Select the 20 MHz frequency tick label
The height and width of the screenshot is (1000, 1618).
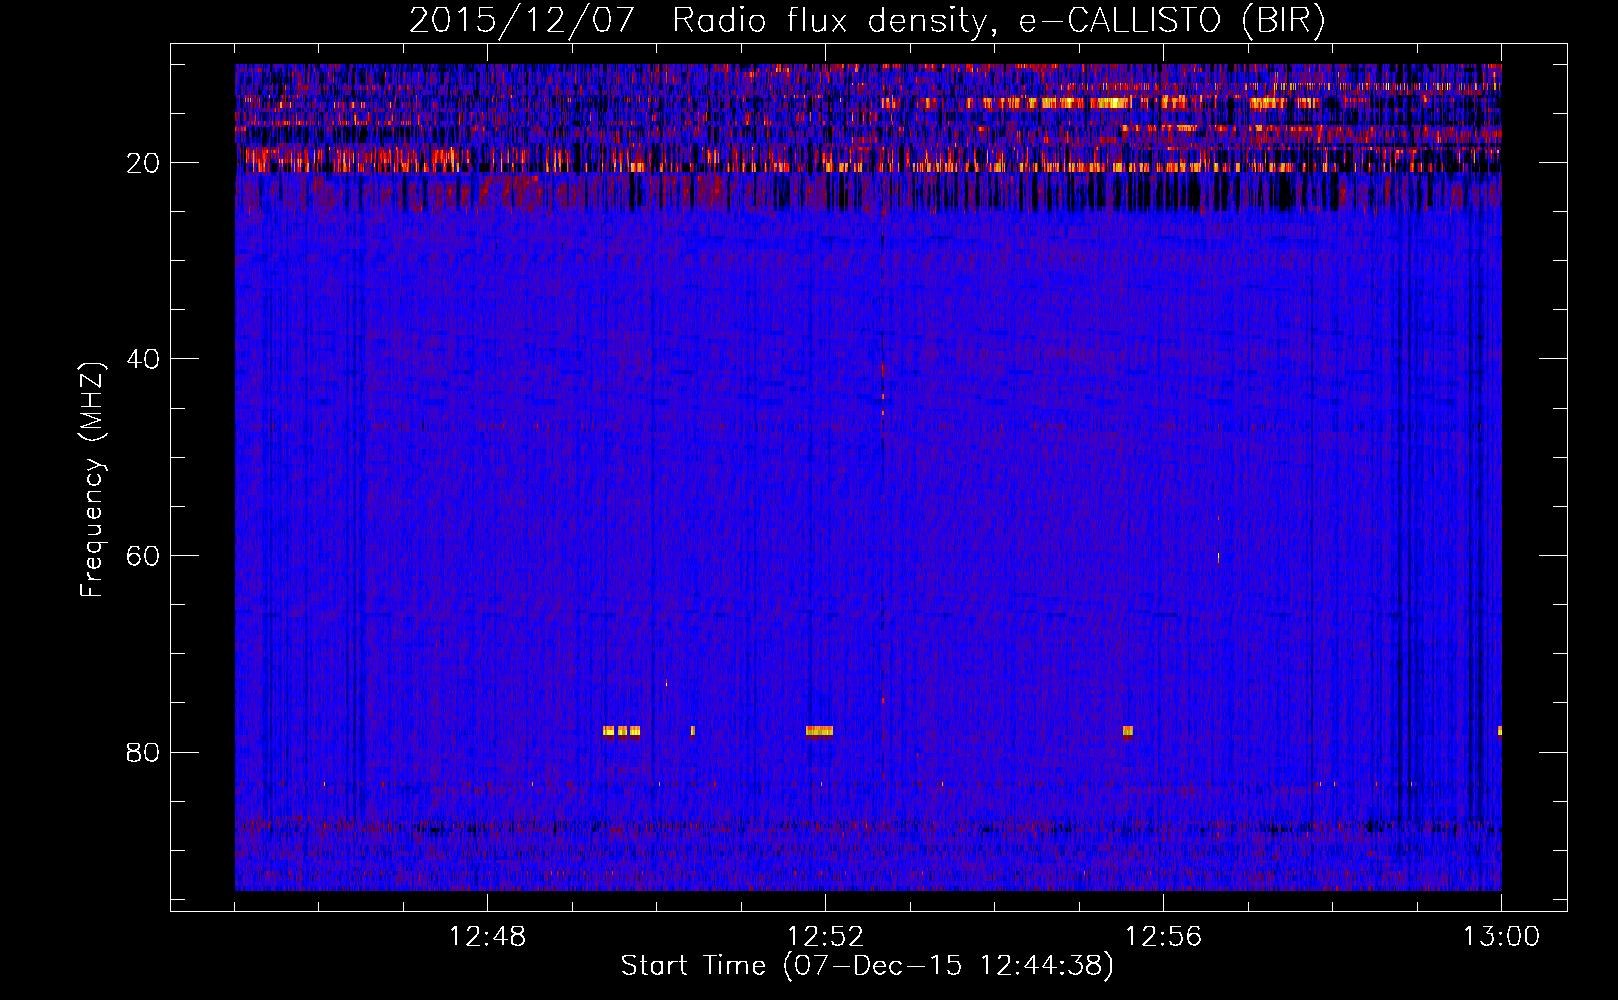point(144,163)
